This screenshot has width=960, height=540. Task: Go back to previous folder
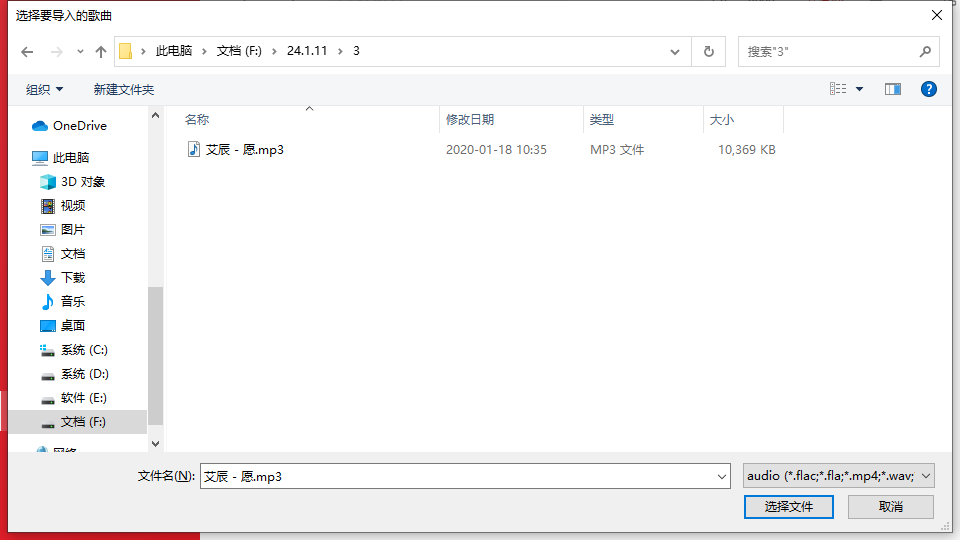click(x=27, y=52)
